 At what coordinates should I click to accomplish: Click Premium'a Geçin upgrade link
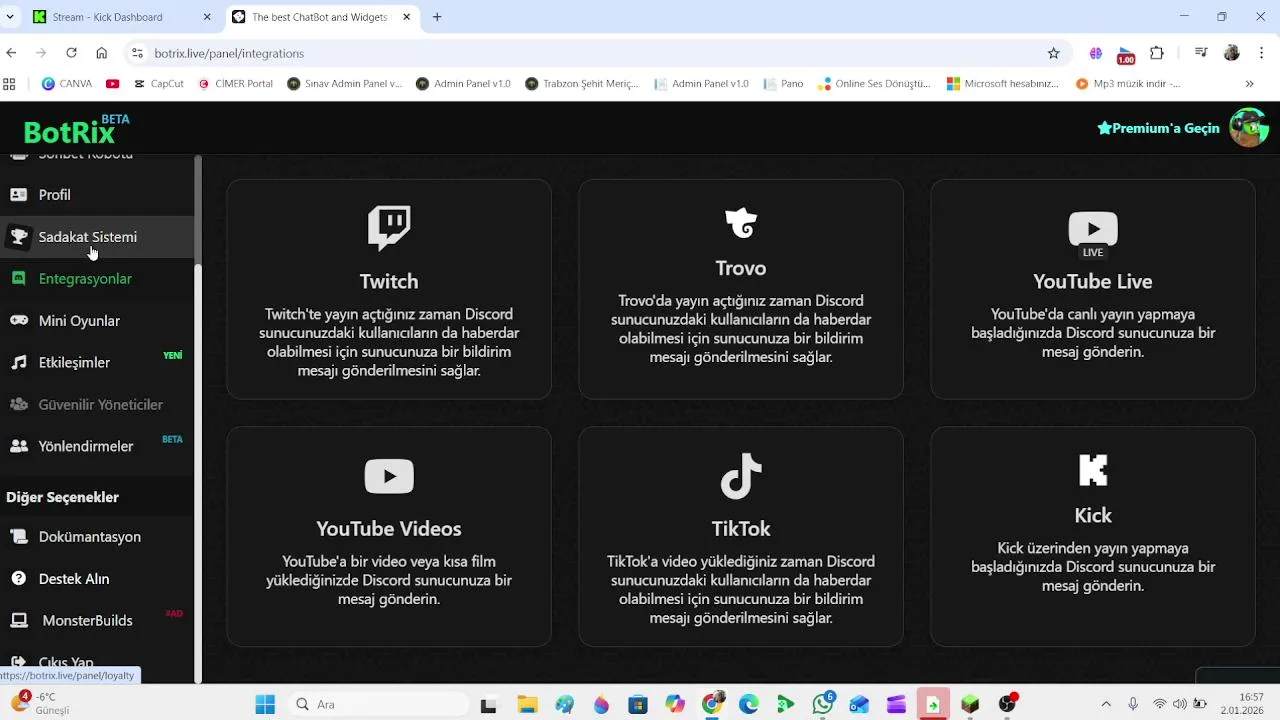click(1158, 128)
